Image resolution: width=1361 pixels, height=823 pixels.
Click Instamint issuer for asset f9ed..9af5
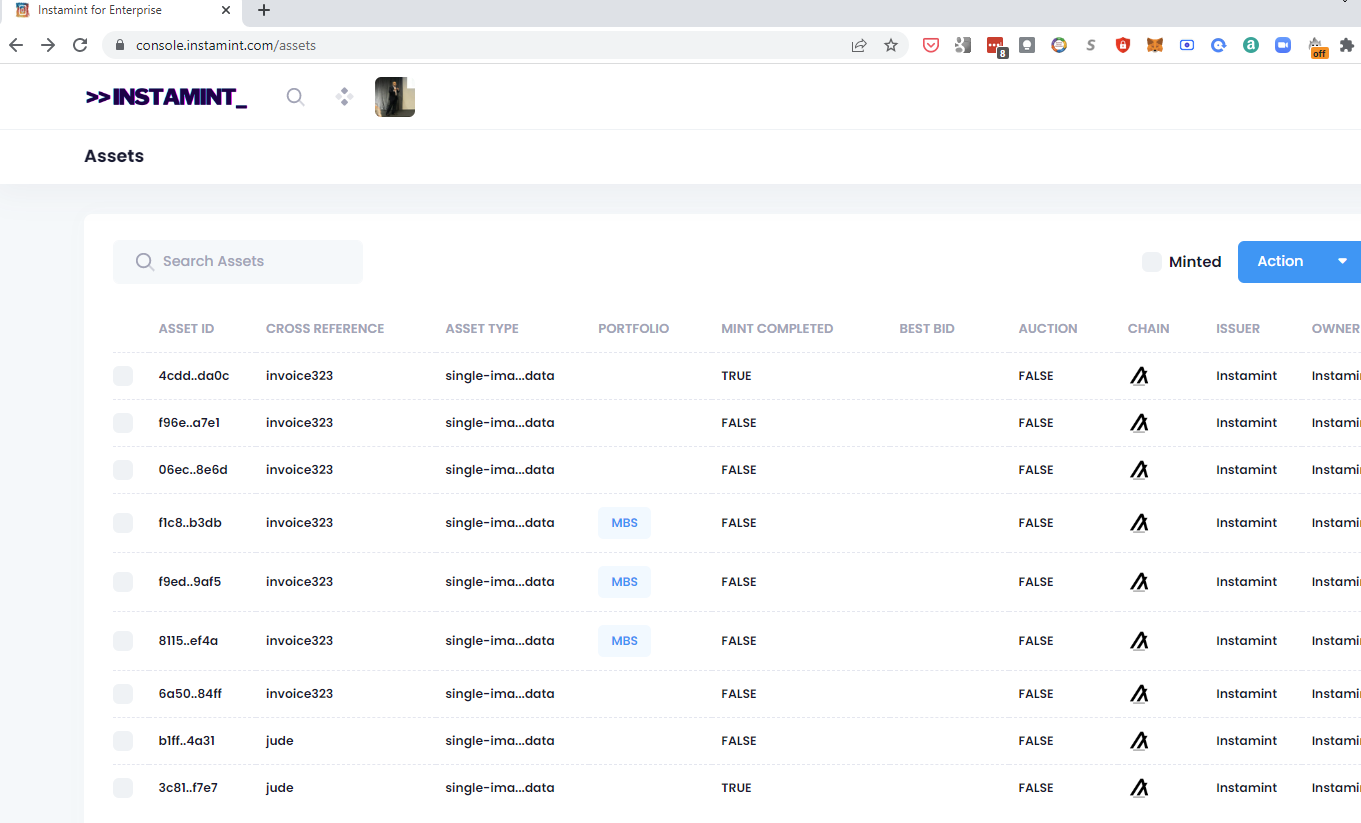pos(1246,582)
